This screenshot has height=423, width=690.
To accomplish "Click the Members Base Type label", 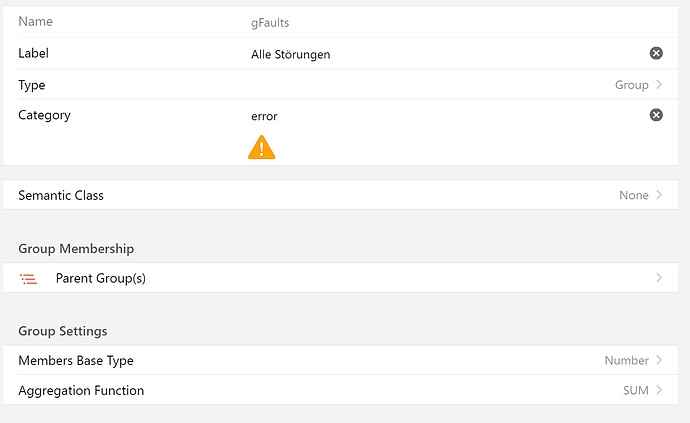I will [76, 360].
